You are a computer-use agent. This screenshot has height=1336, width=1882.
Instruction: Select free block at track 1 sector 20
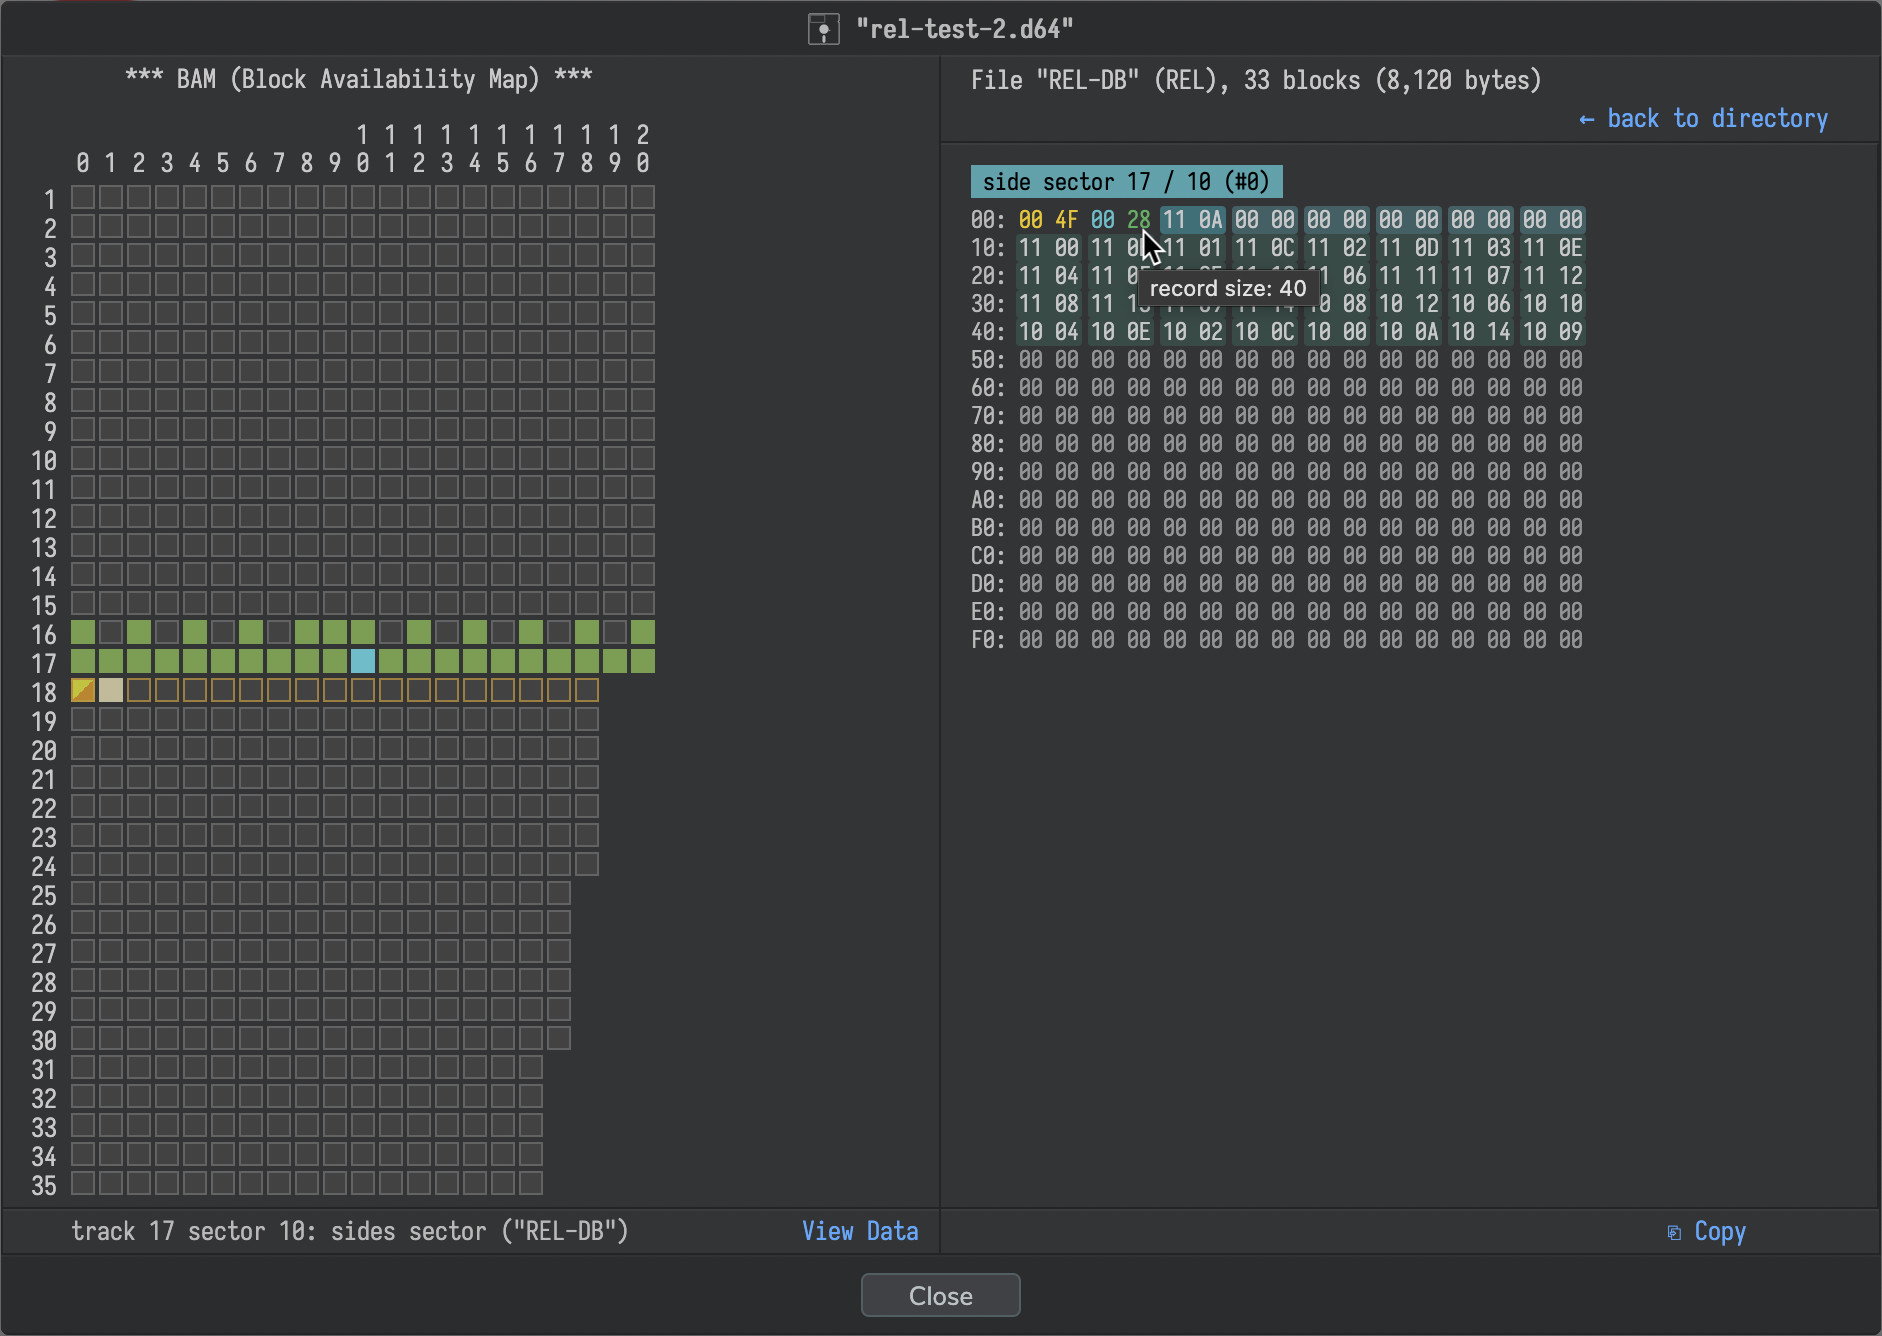click(643, 197)
